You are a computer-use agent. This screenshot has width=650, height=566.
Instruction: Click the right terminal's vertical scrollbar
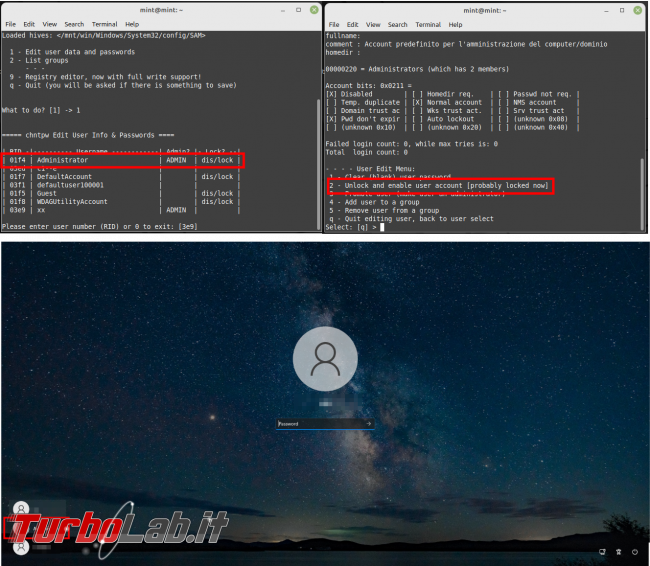[642, 193]
